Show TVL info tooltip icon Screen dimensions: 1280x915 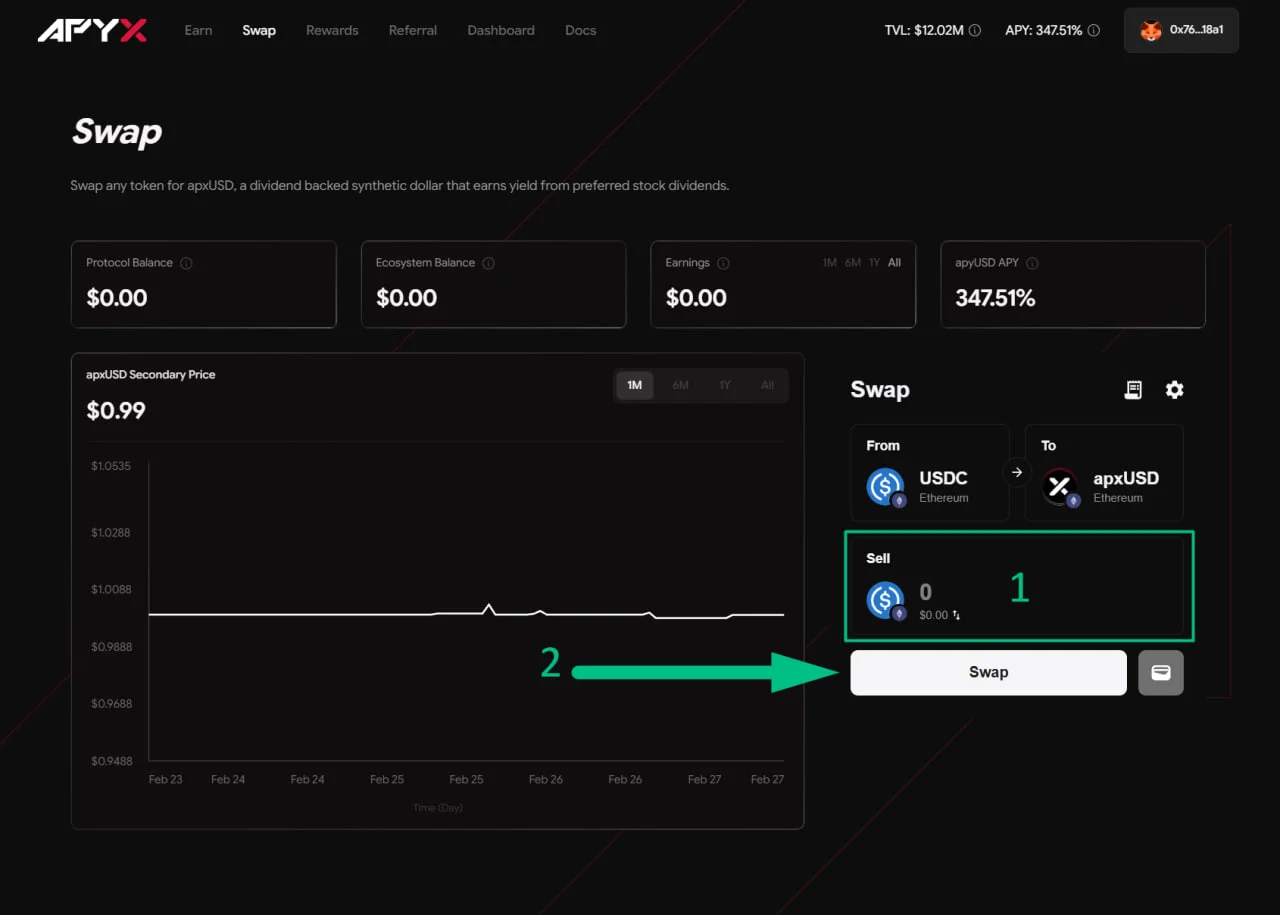point(975,31)
